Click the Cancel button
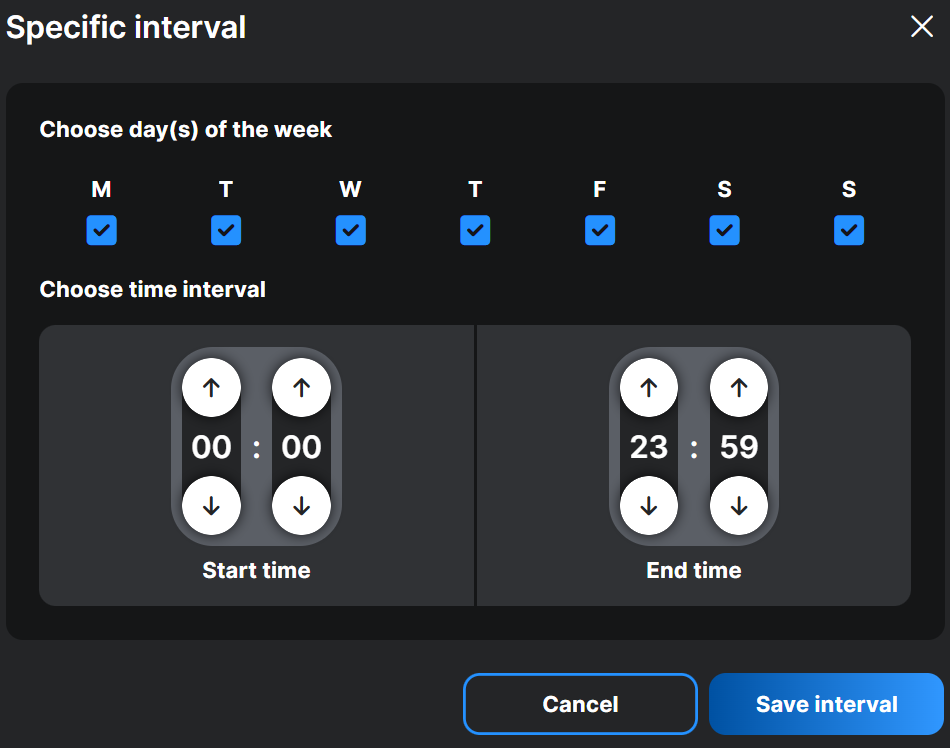This screenshot has width=950, height=748. pyautogui.click(x=580, y=703)
